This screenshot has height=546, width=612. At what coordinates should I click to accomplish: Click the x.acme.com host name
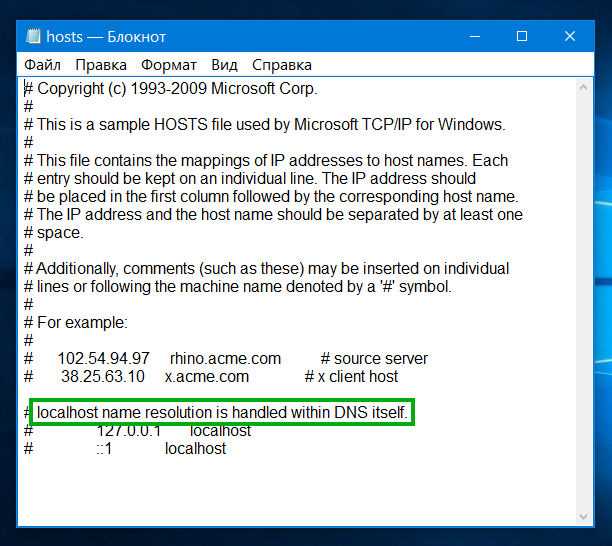(x=207, y=376)
